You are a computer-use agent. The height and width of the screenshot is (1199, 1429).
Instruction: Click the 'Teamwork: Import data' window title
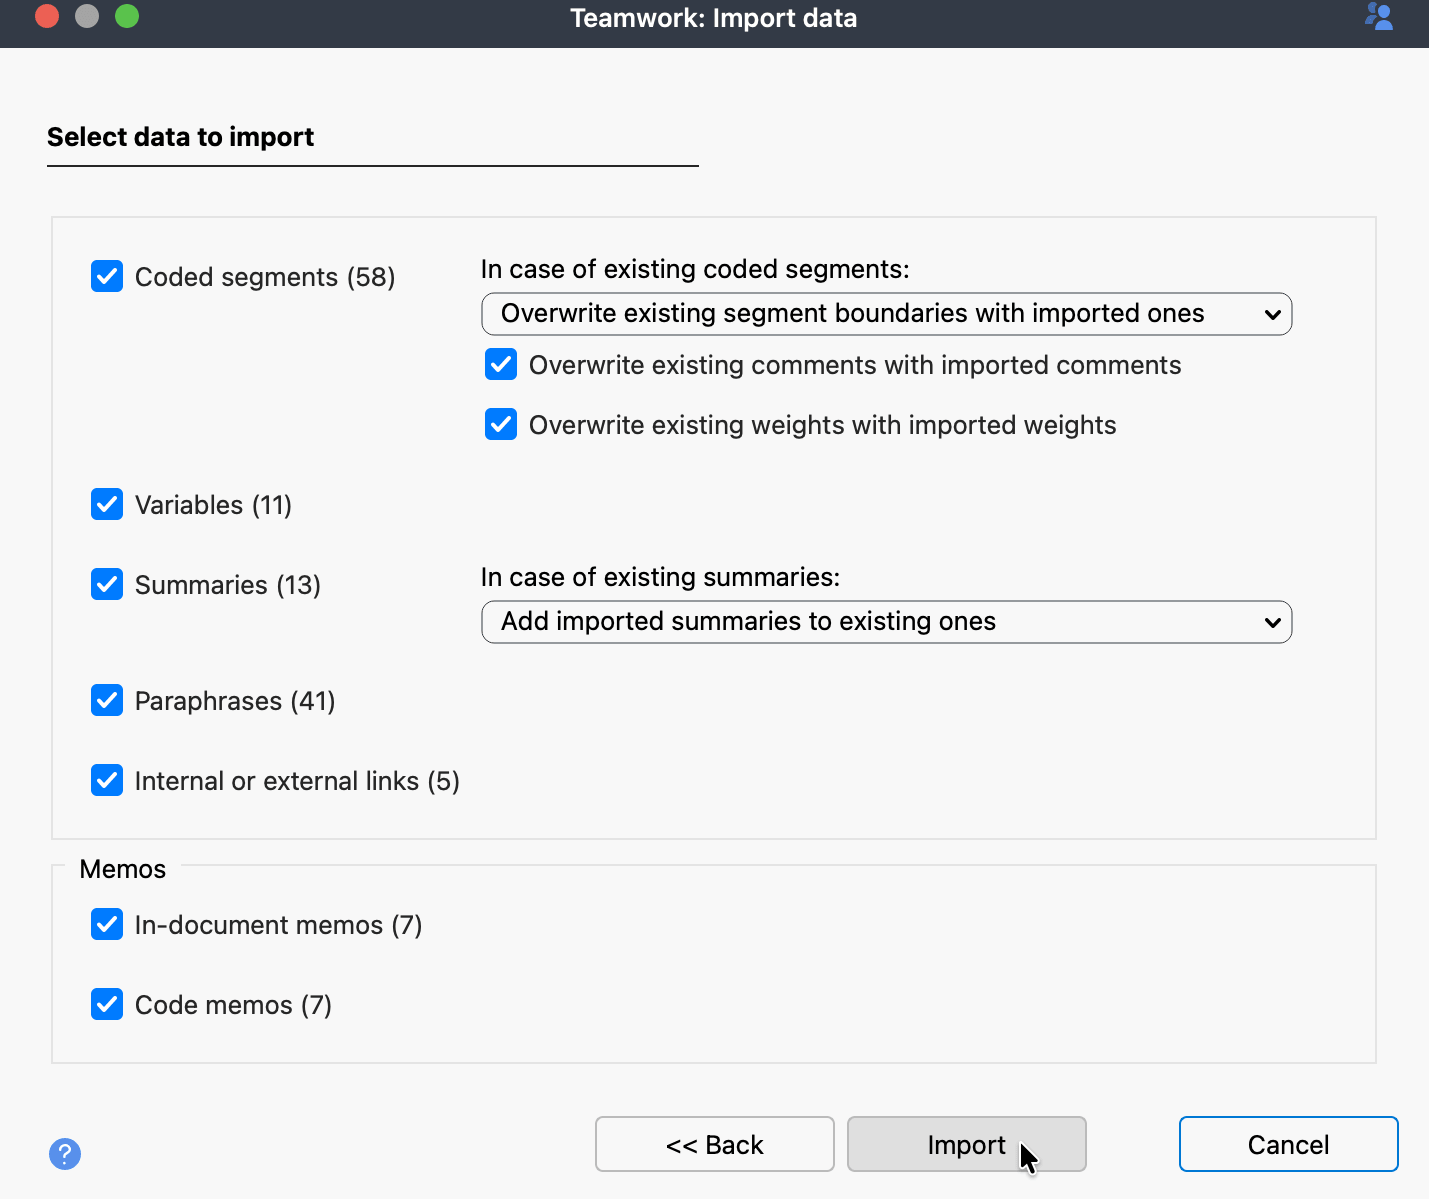(x=714, y=18)
